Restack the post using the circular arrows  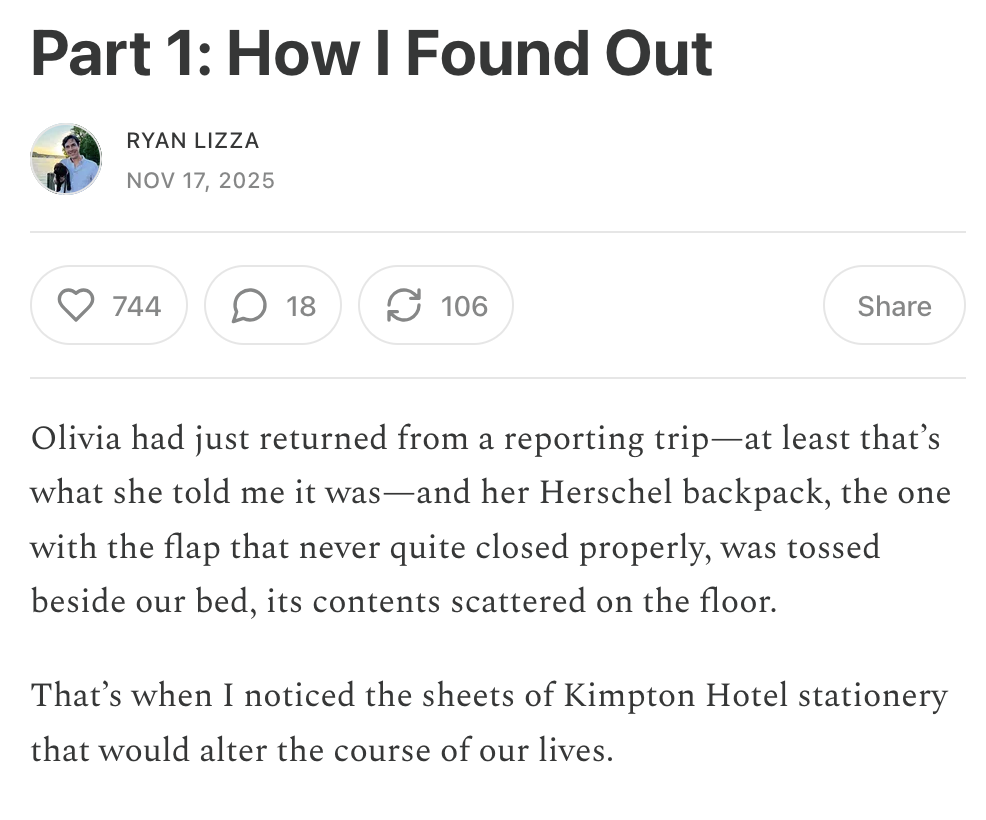click(404, 305)
